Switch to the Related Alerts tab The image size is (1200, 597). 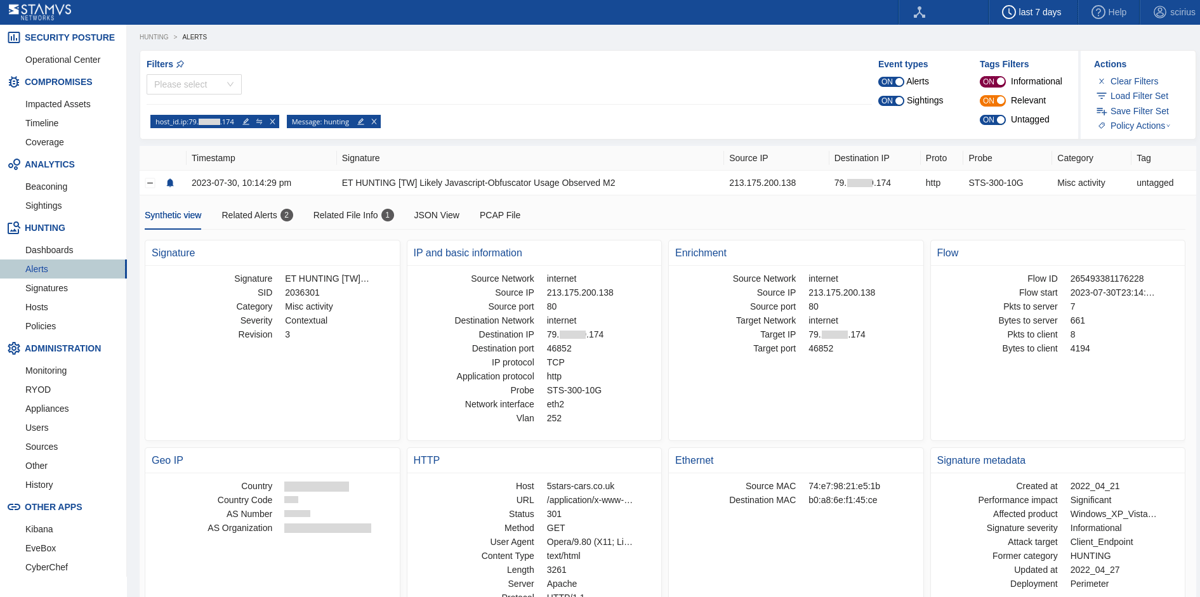coord(257,215)
